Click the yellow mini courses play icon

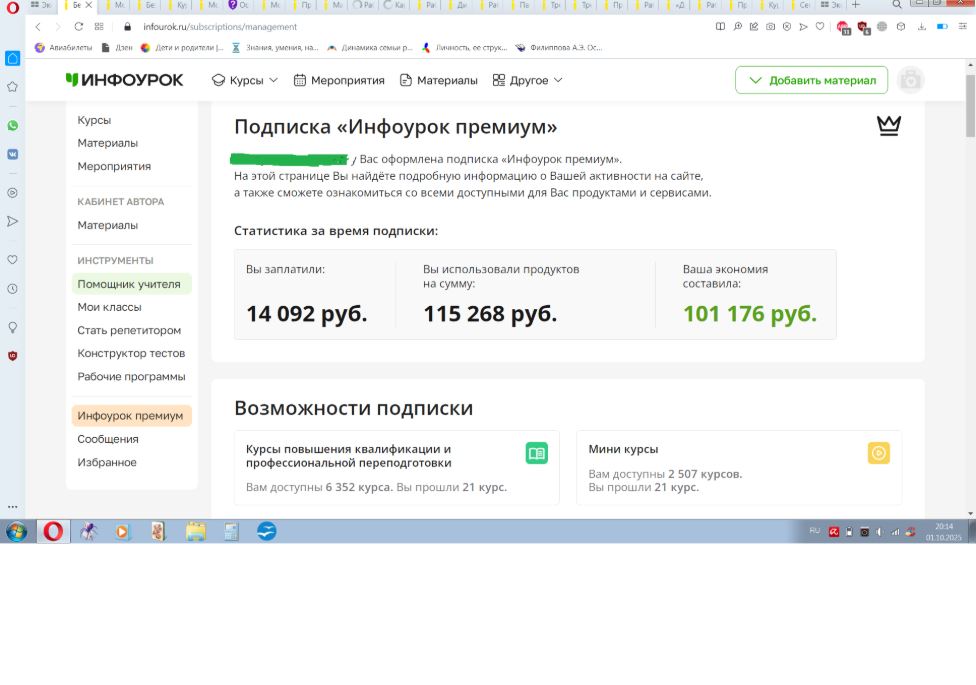(878, 453)
